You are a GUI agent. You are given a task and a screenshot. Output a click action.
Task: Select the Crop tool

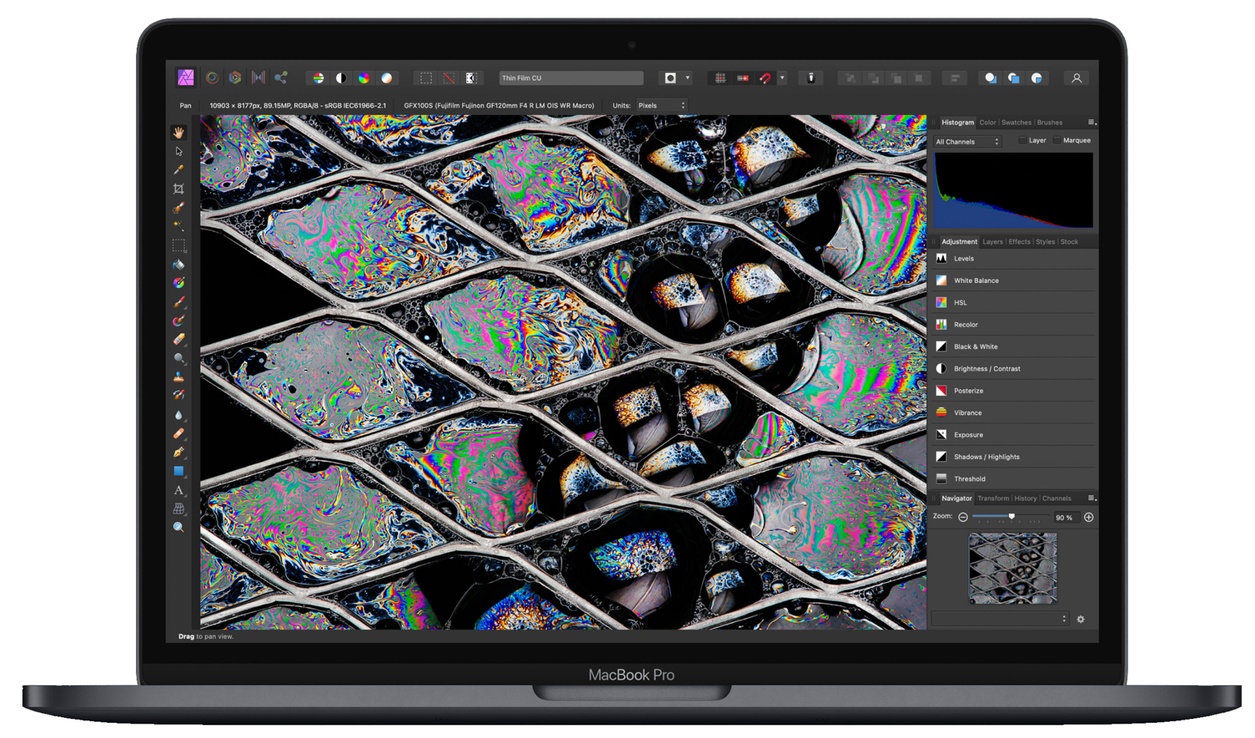[x=179, y=189]
